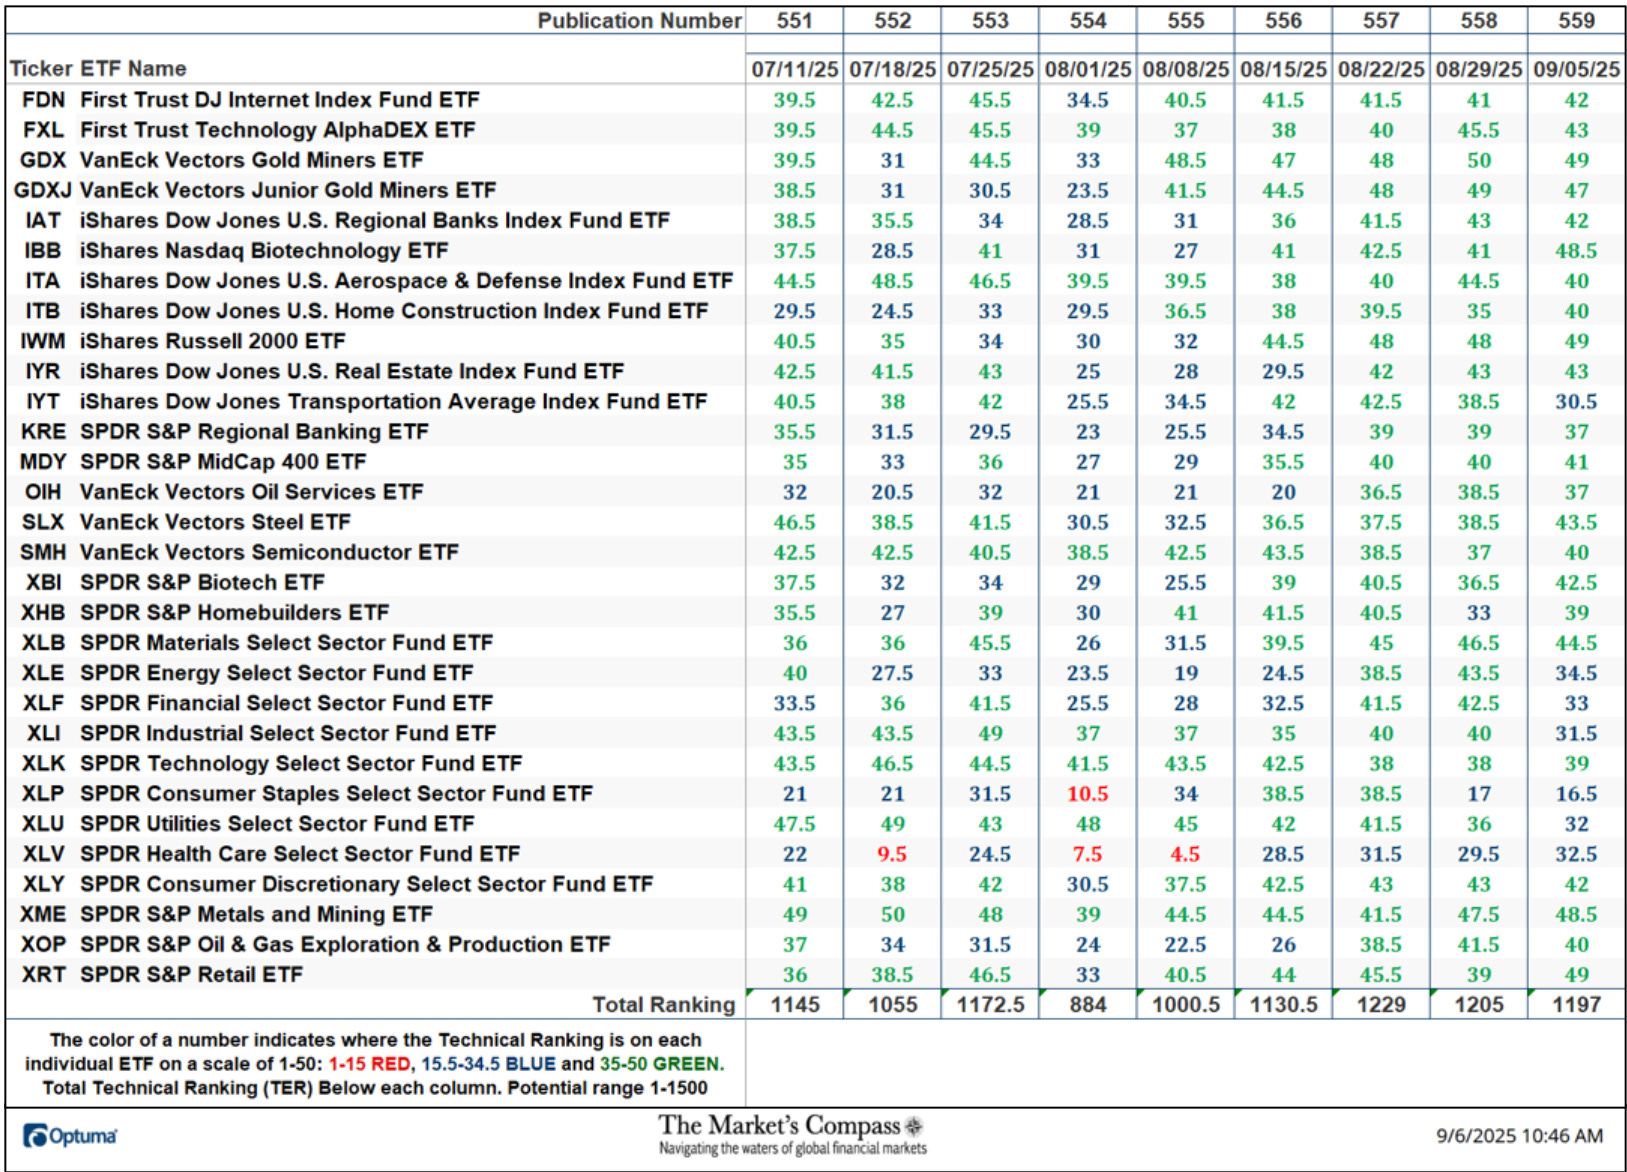1627x1172 pixels.
Task: Click red 4.5 value in XLV row
Action: tap(1186, 854)
